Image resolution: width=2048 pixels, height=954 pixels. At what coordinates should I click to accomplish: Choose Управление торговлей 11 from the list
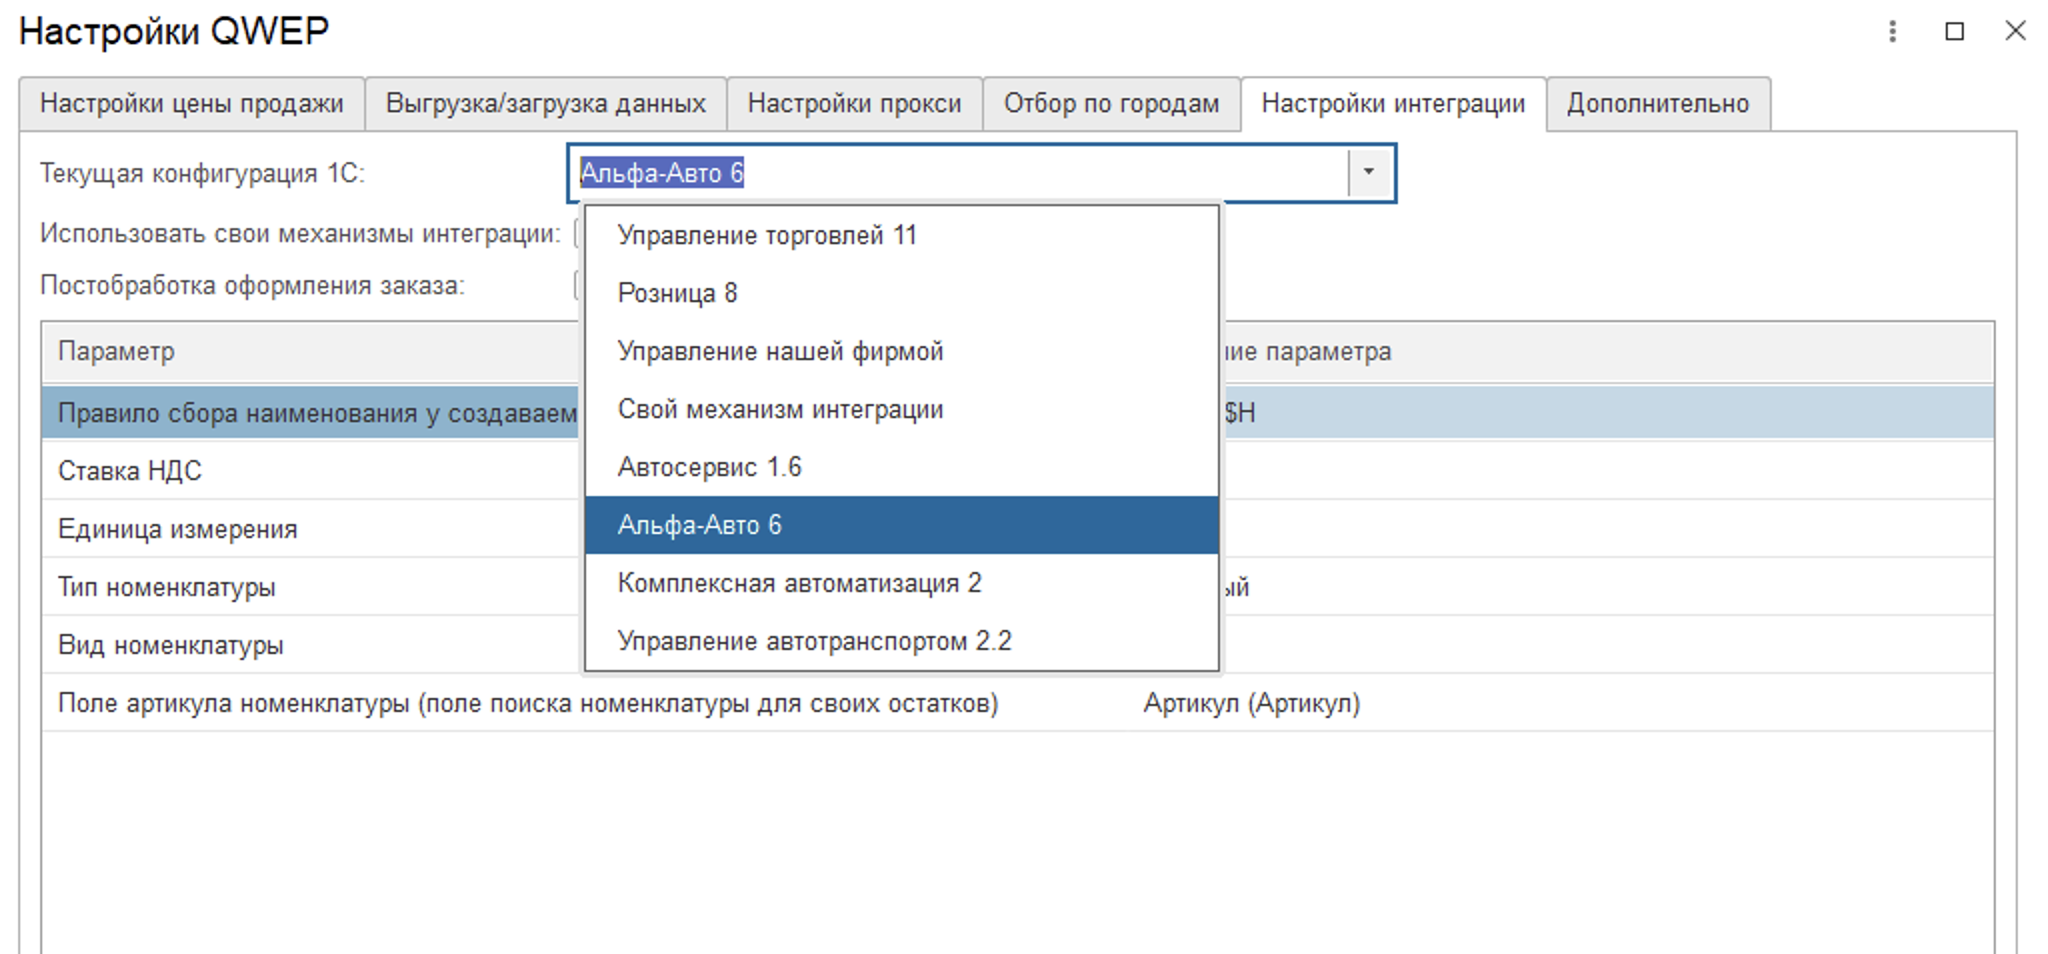[x=902, y=236]
